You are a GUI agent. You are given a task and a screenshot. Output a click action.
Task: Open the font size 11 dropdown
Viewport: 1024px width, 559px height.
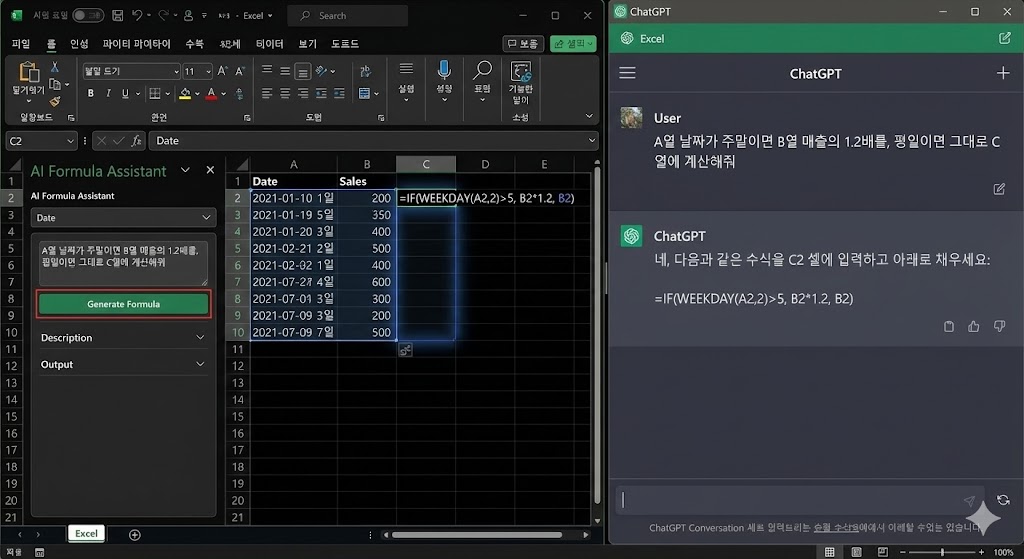[x=208, y=71]
